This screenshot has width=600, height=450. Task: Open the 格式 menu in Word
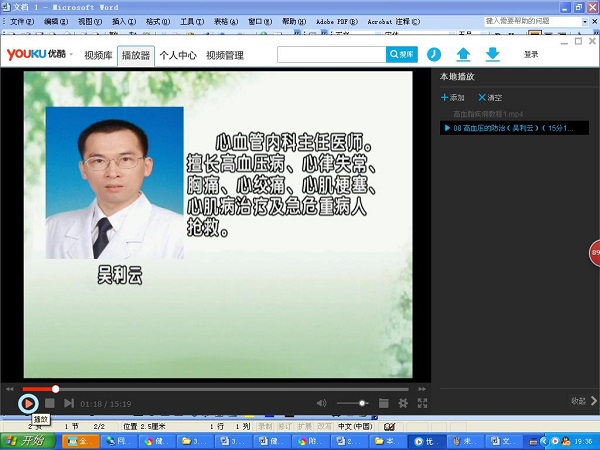[158, 21]
